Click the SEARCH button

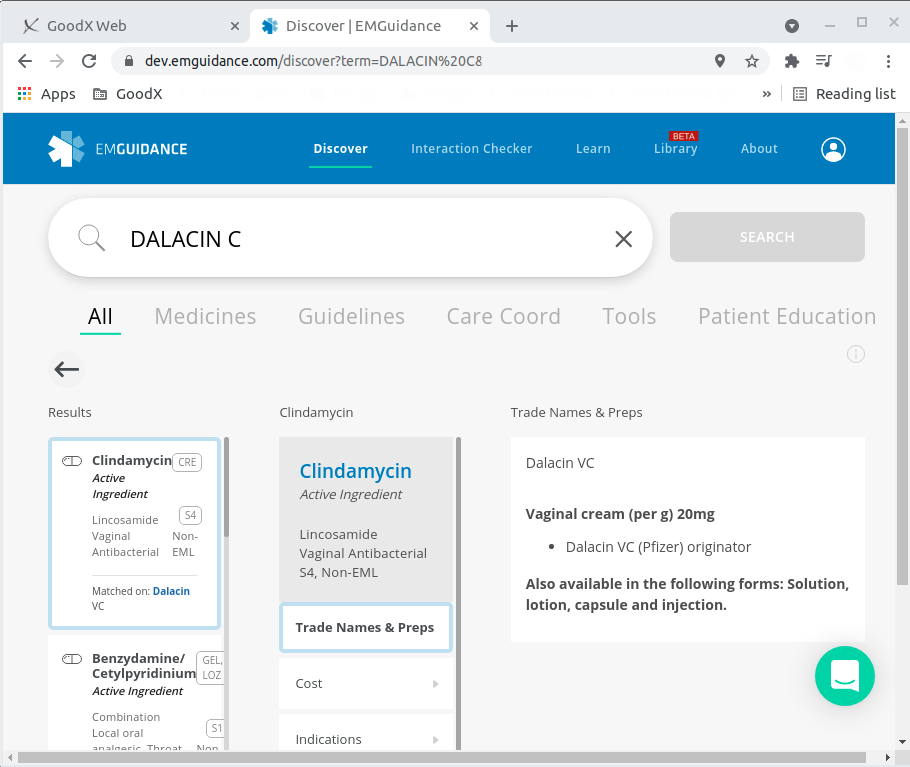pyautogui.click(x=767, y=237)
